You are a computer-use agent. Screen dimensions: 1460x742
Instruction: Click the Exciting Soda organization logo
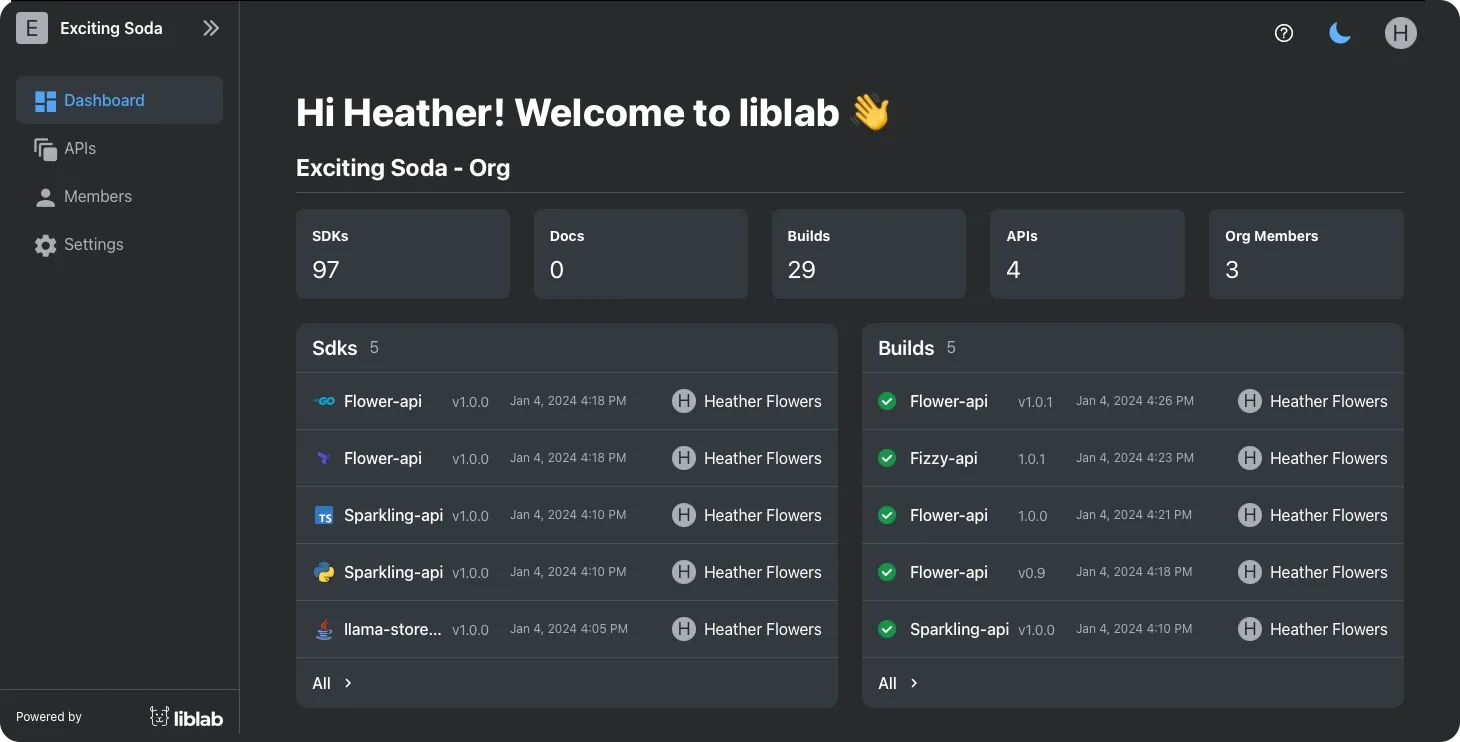click(32, 28)
